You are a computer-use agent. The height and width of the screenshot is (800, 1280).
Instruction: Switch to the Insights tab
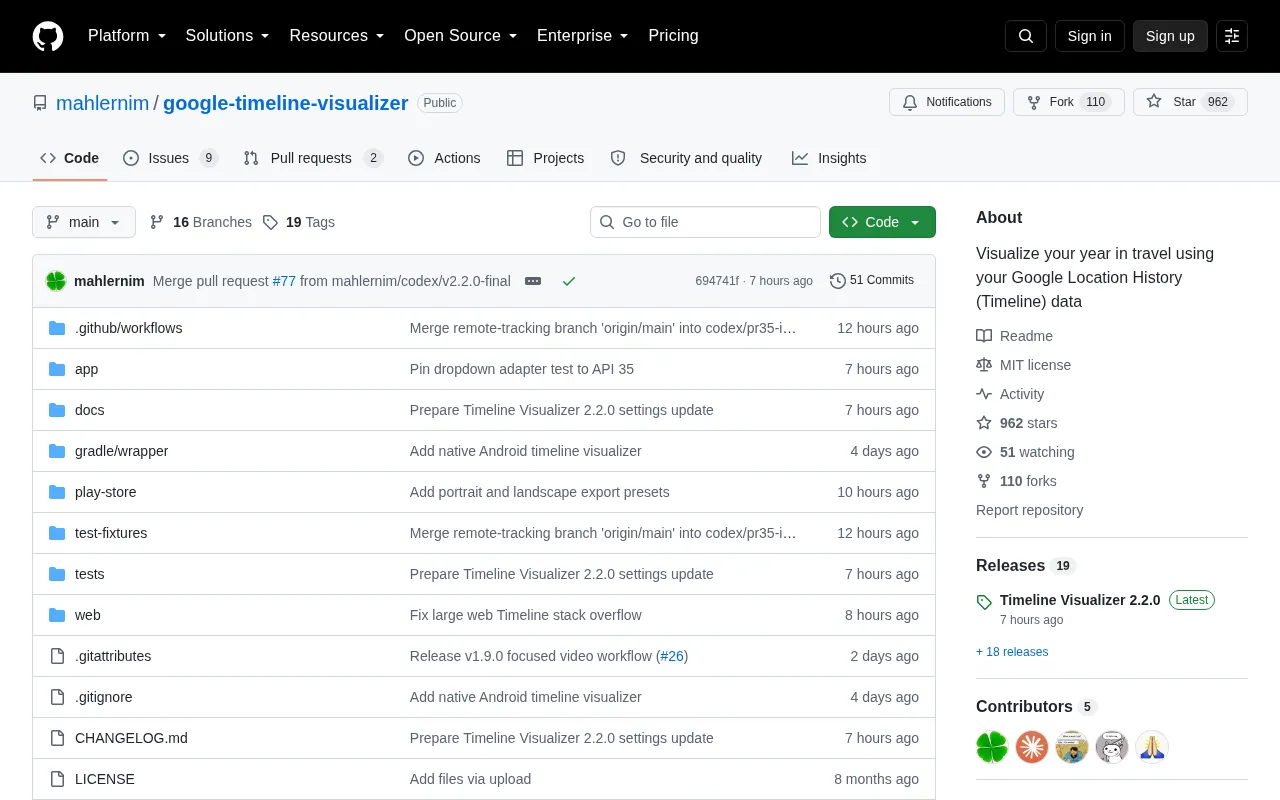pyautogui.click(x=829, y=158)
